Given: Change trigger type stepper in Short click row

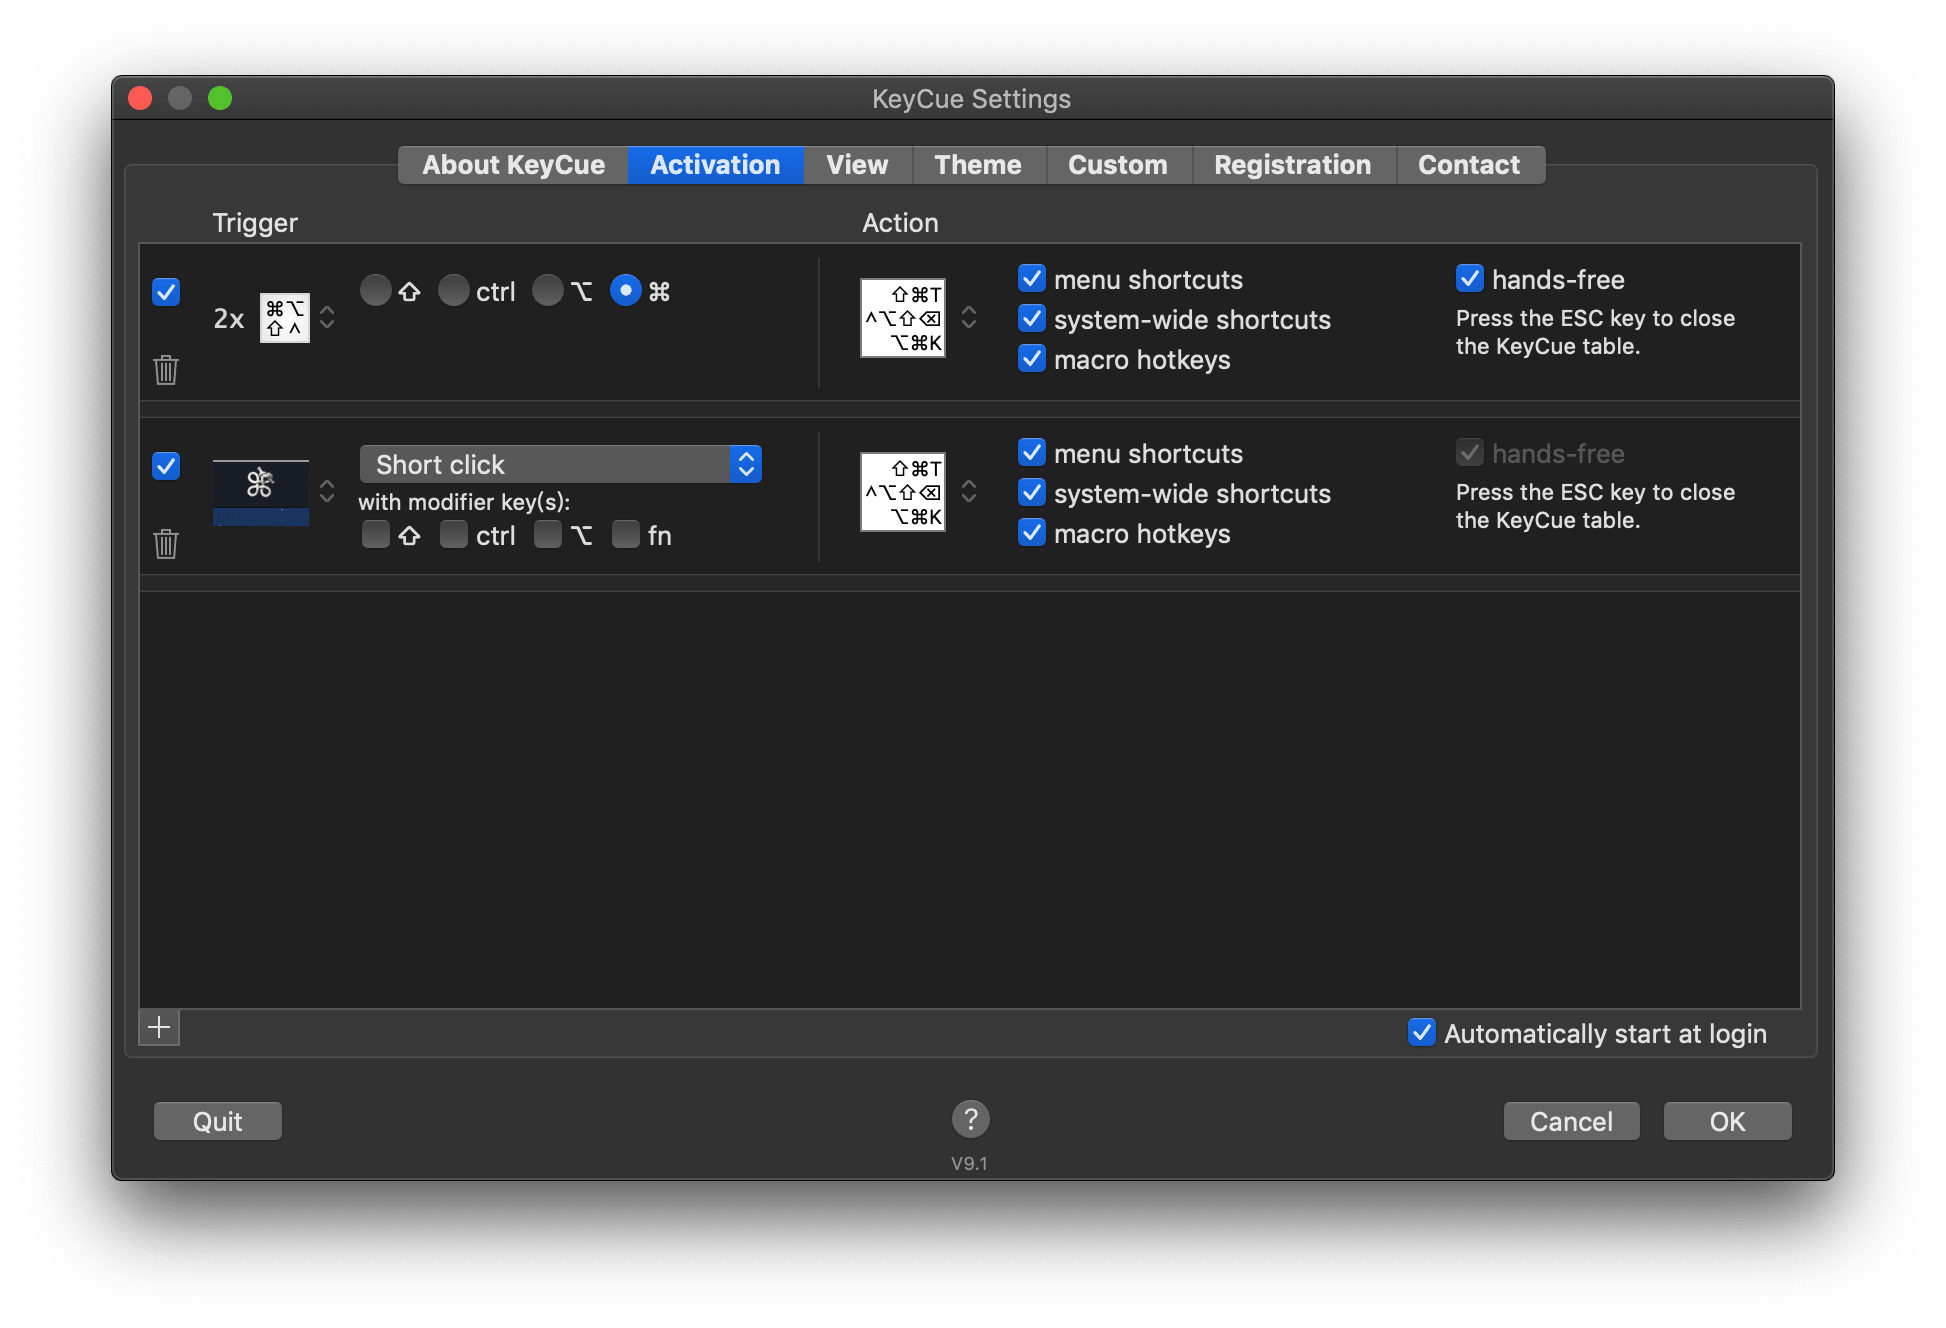Looking at the screenshot, I should (327, 492).
